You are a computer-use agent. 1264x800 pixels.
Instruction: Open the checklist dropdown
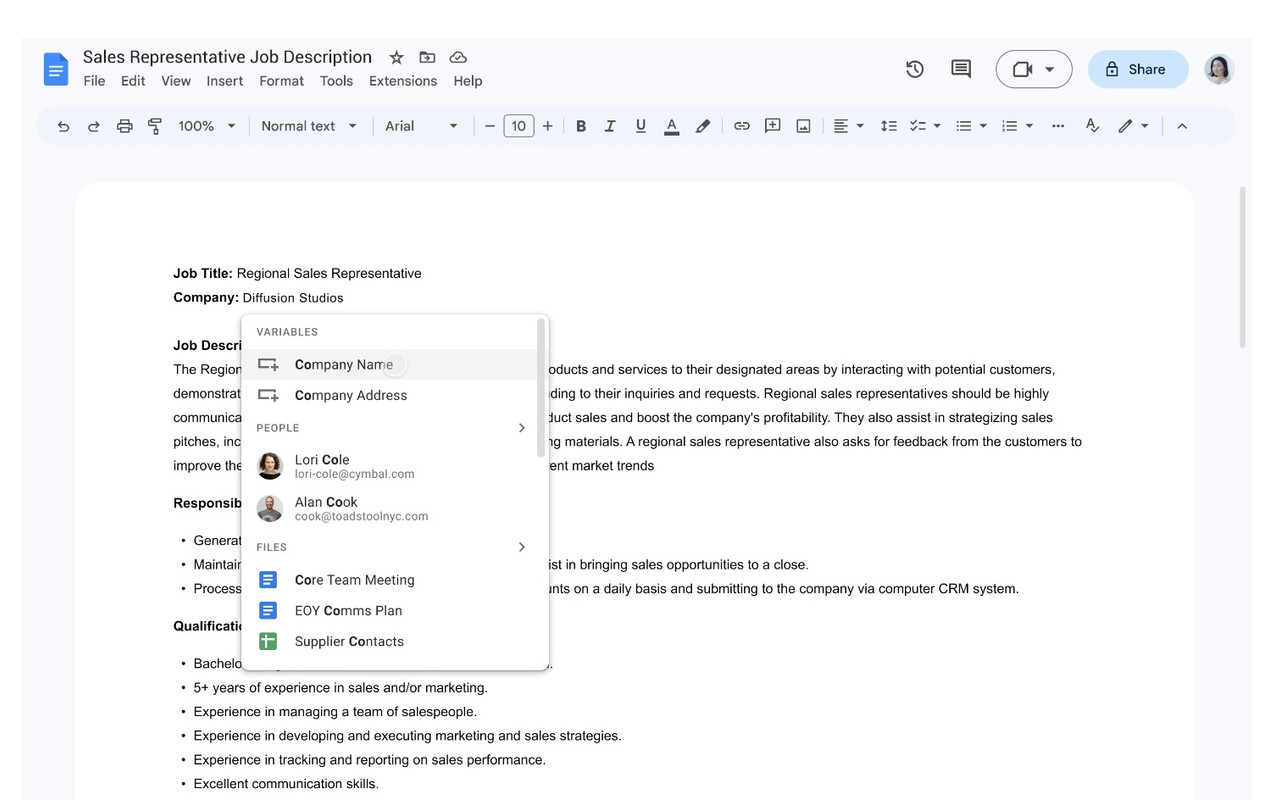pos(925,126)
